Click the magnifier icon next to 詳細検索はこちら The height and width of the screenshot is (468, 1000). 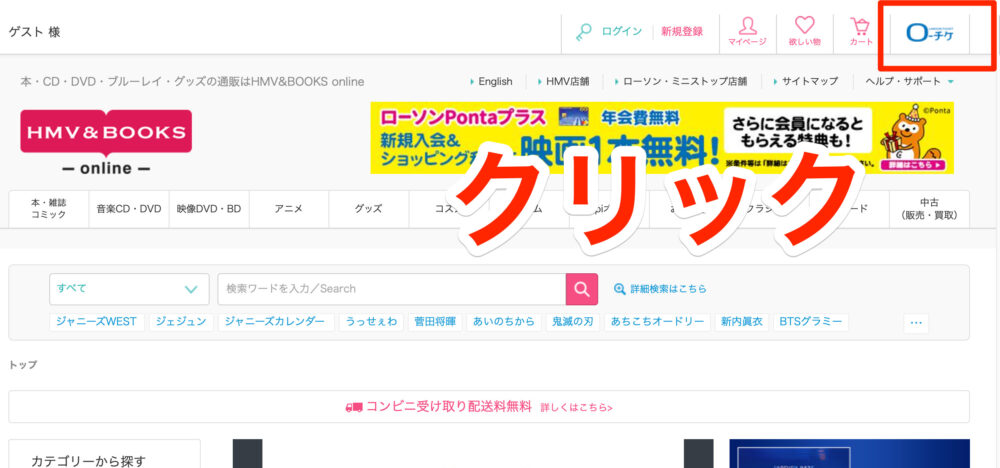(x=619, y=289)
